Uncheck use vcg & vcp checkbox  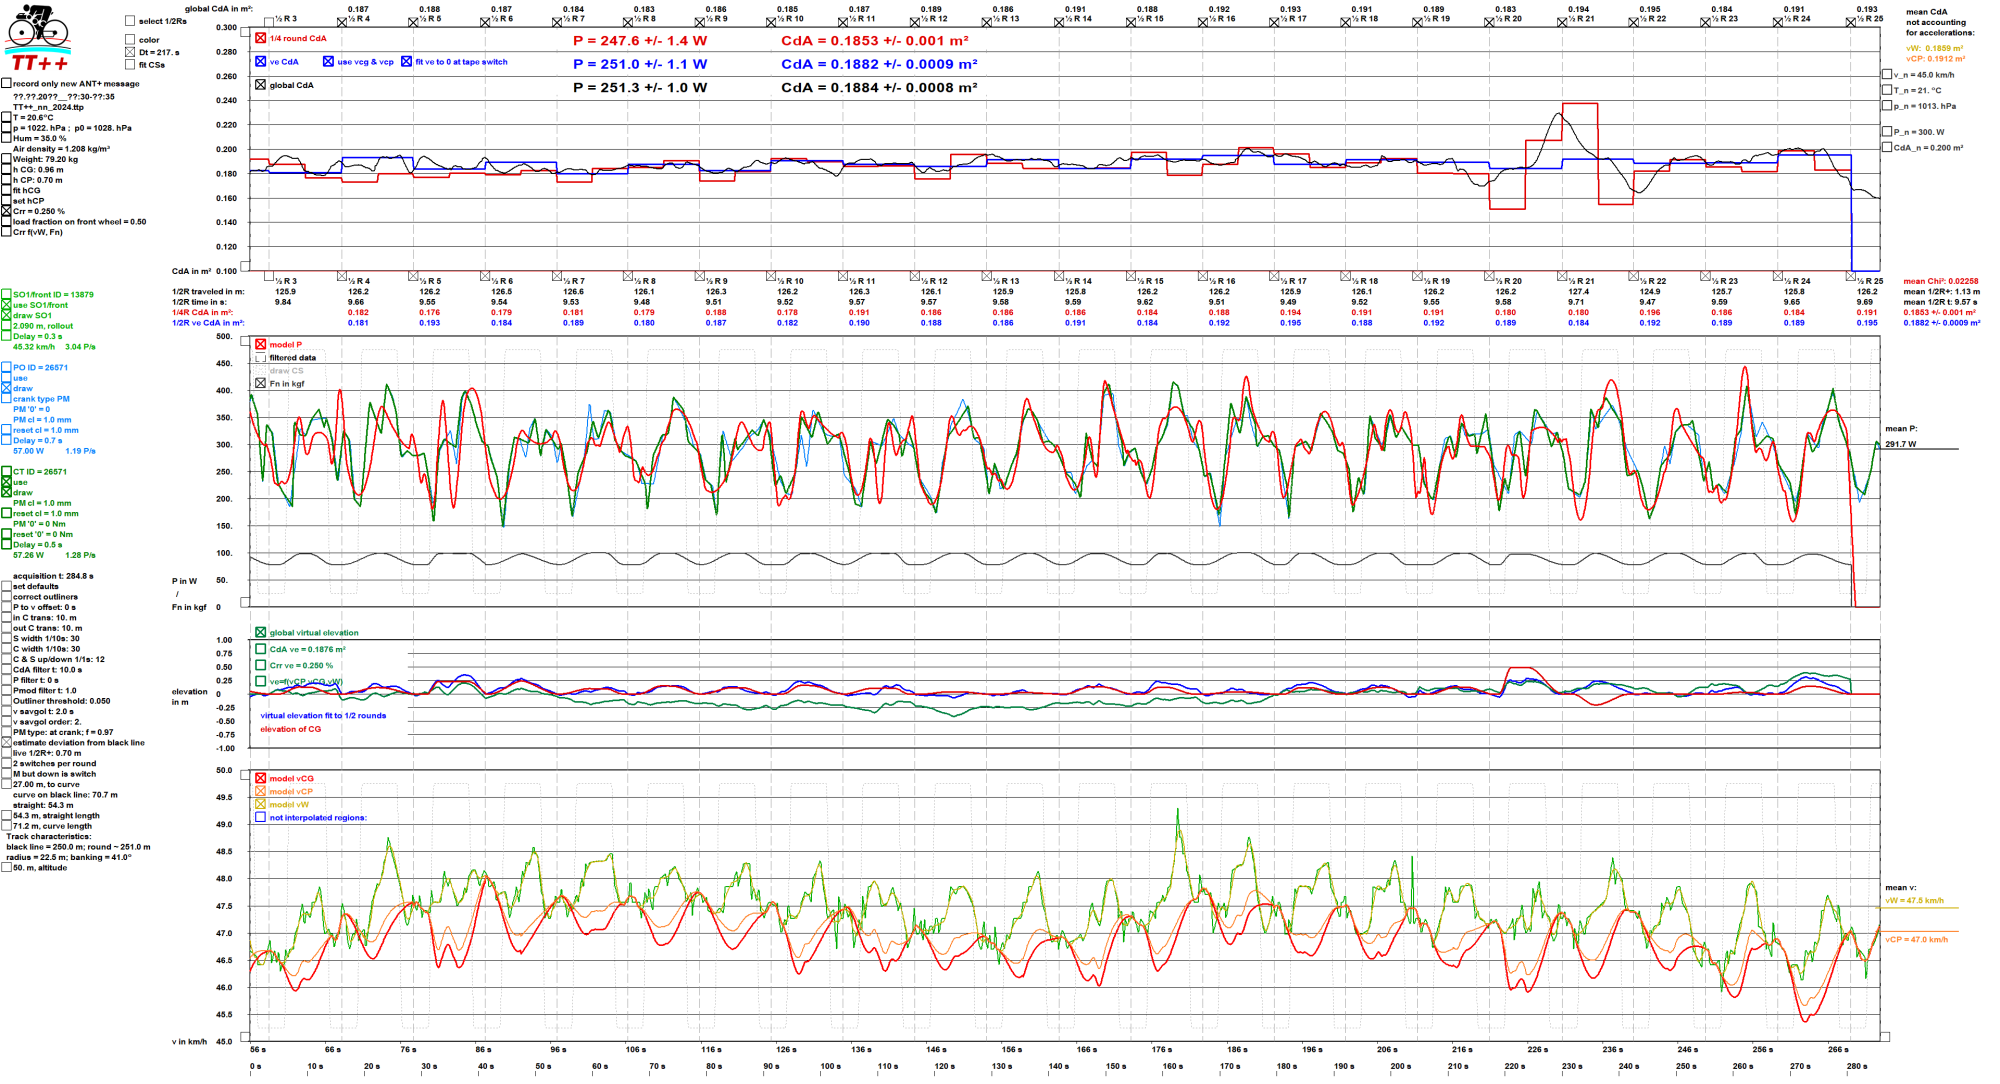coord(328,62)
